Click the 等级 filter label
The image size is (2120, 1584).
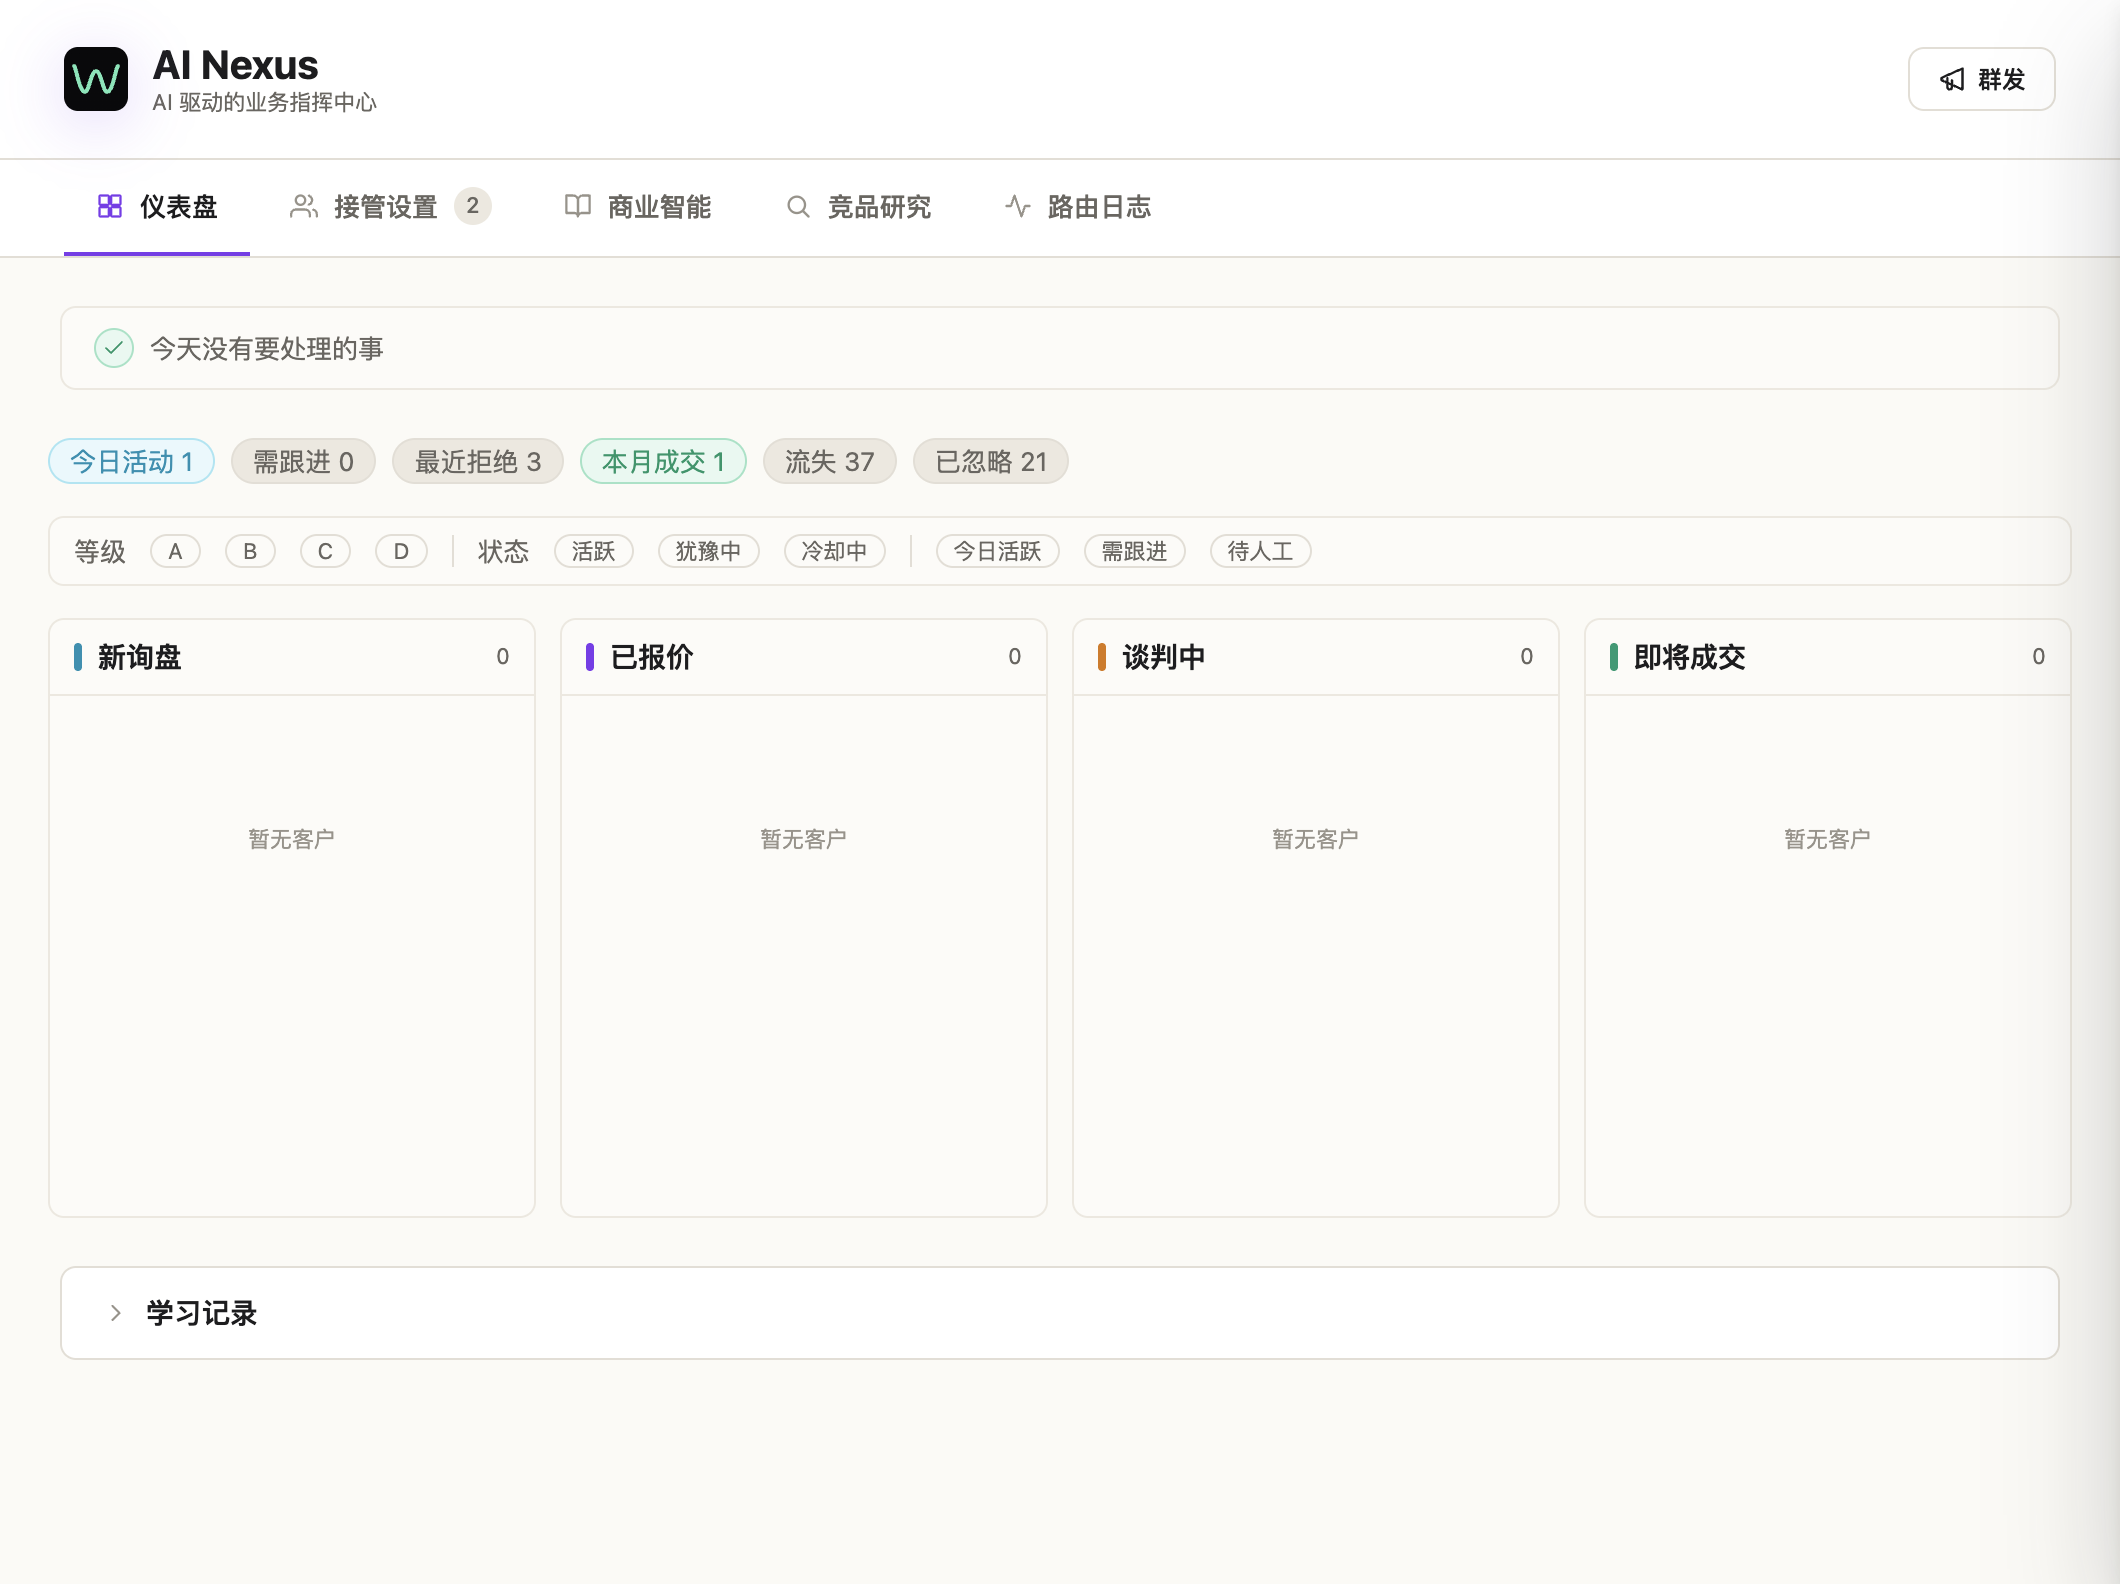coord(100,551)
